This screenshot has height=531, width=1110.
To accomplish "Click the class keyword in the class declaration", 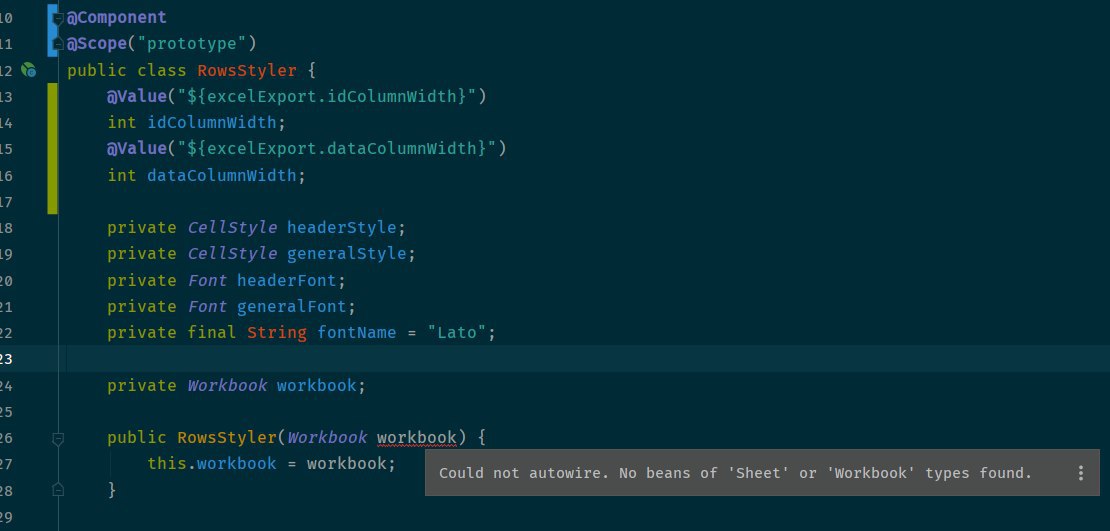I will [x=161, y=70].
